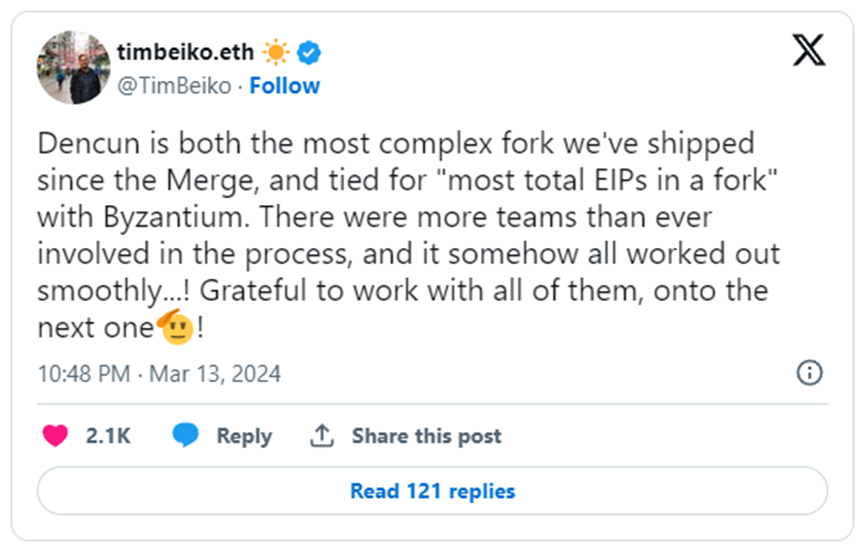Open the 10:48 PM Mar 13 timestamp
865x552 pixels.
click(159, 374)
